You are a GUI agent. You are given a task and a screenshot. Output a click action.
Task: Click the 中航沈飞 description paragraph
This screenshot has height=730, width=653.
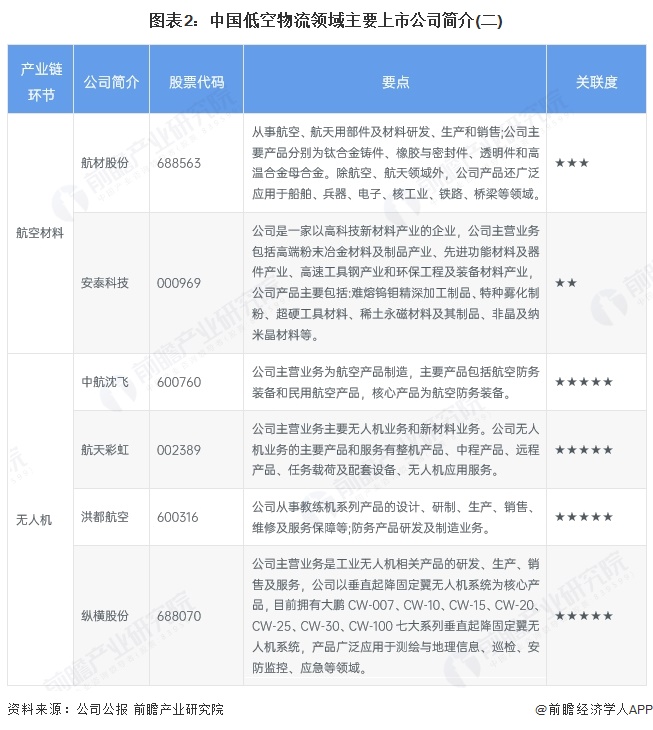coord(396,382)
